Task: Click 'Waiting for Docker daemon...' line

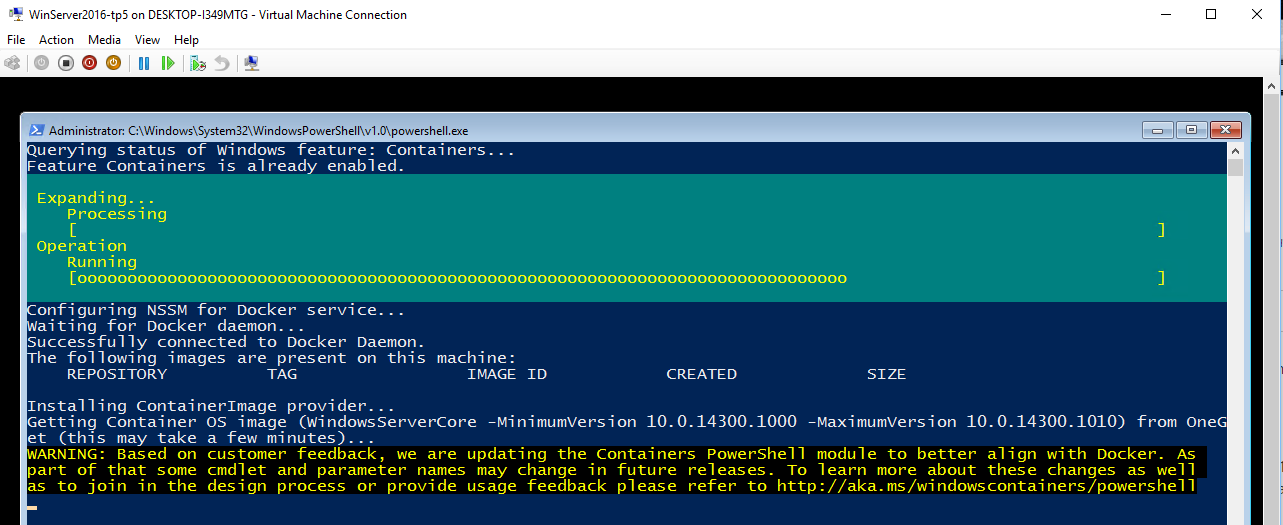Action: [166, 326]
